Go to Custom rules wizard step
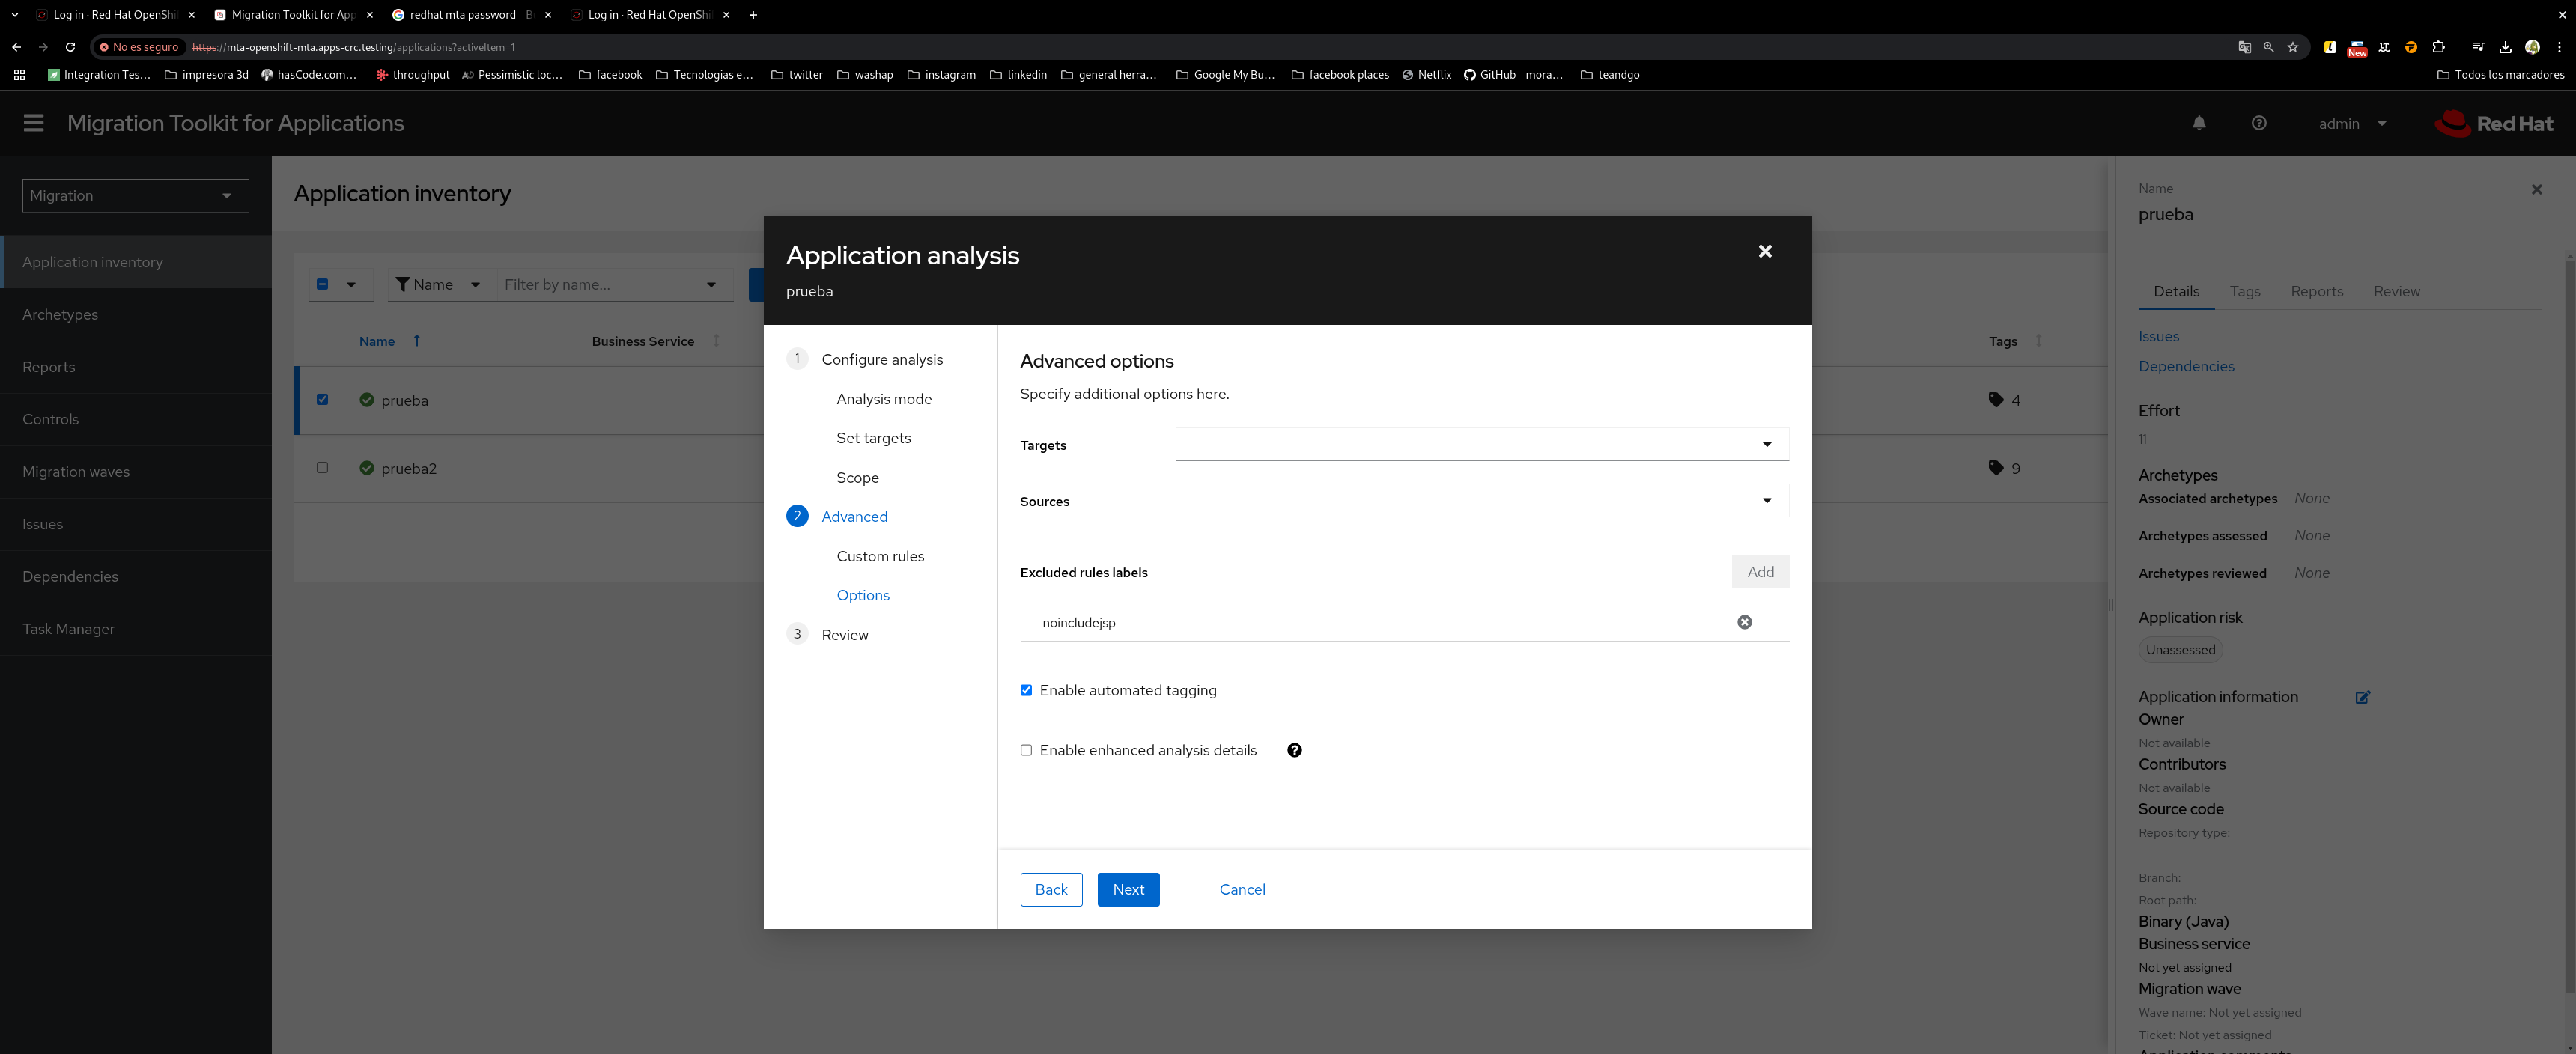 [x=880, y=556]
